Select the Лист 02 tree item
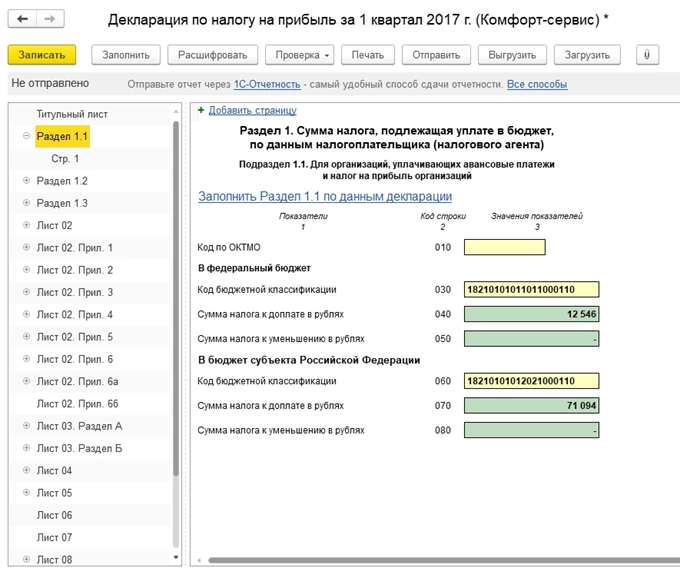 click(54, 225)
